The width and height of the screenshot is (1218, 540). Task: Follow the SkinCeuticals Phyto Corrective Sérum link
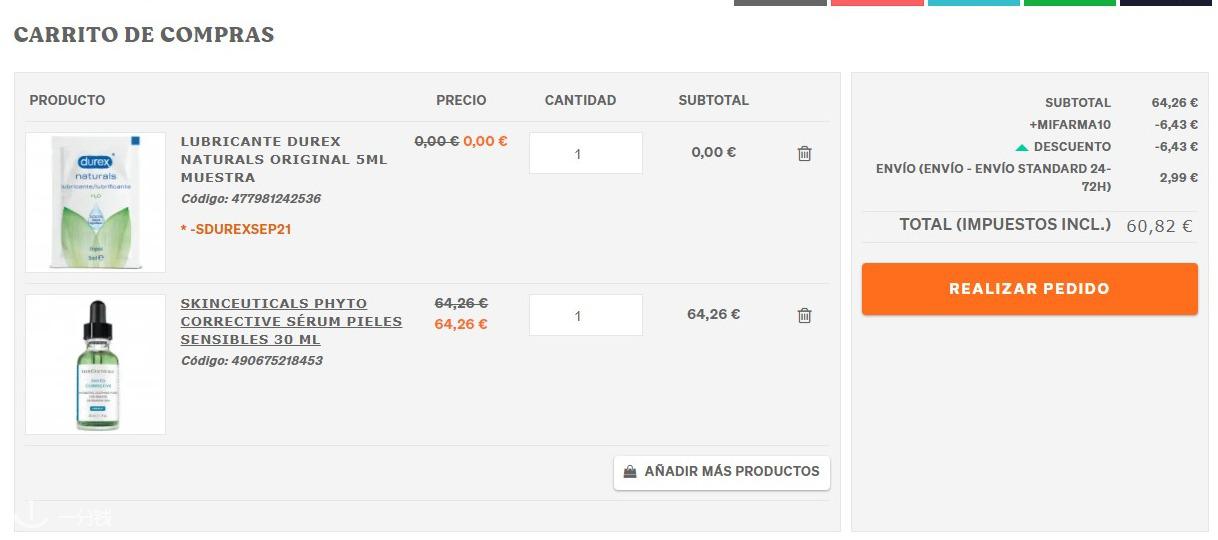pyautogui.click(x=291, y=321)
